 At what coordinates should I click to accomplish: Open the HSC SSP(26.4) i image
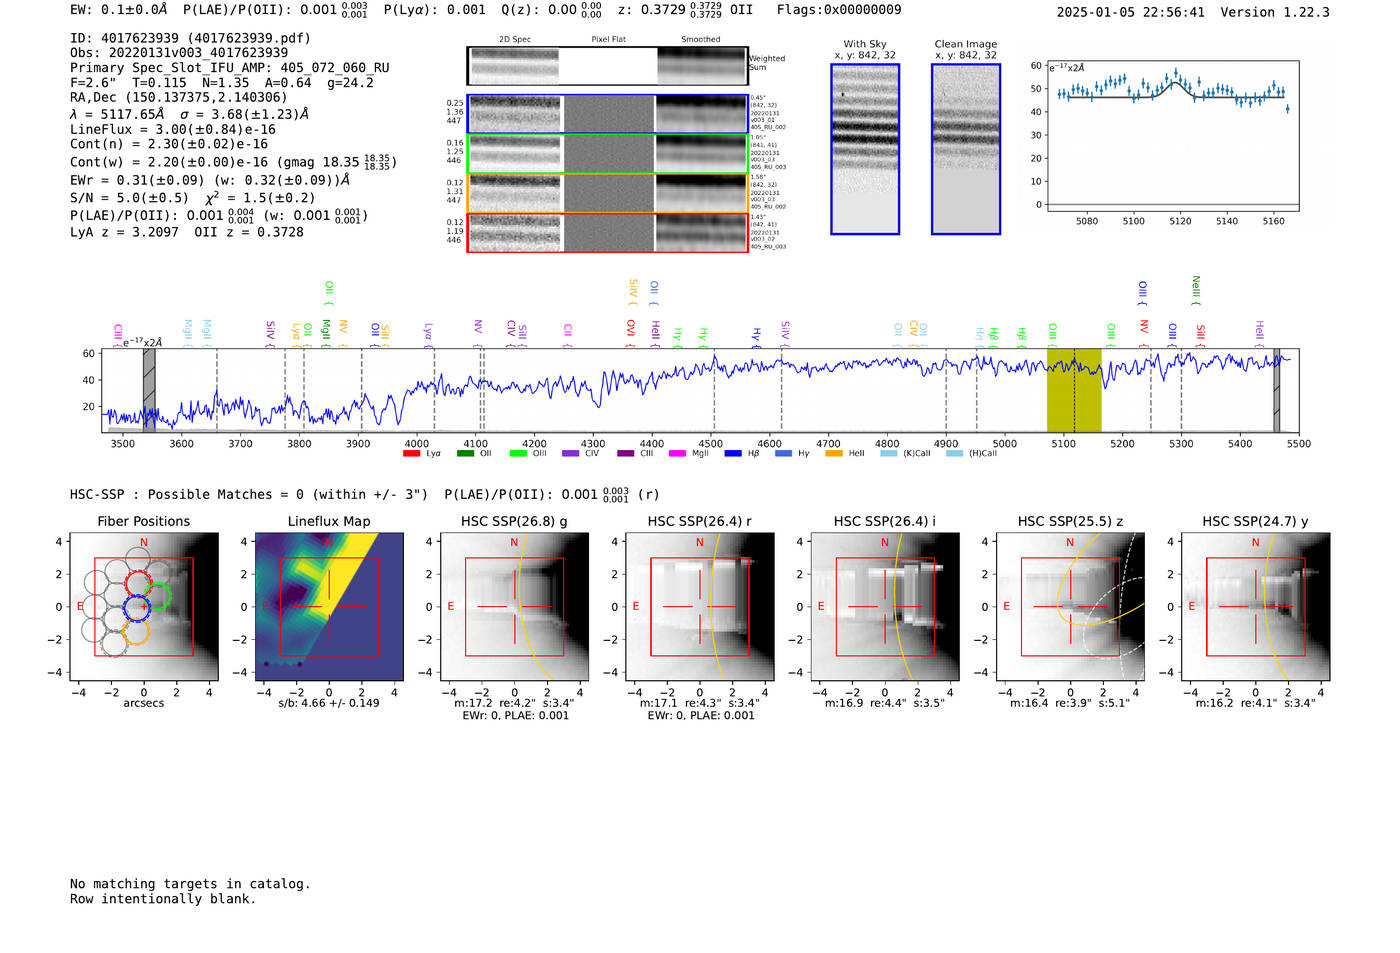[x=885, y=607]
